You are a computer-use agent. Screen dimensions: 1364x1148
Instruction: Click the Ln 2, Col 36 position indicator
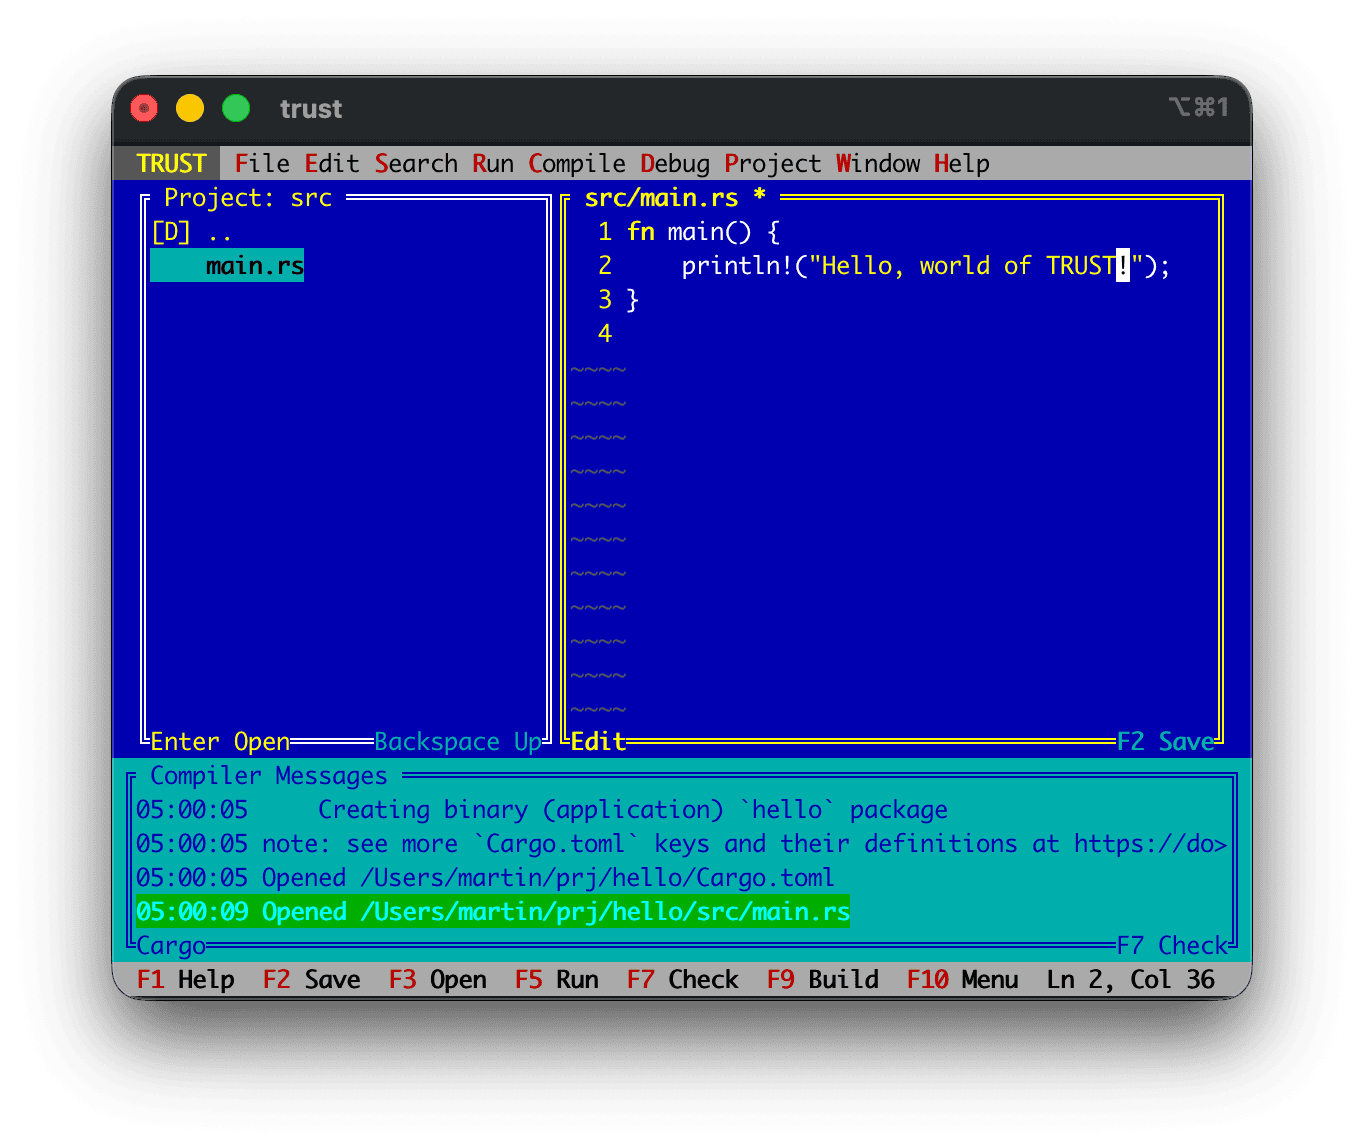pyautogui.click(x=1130, y=980)
